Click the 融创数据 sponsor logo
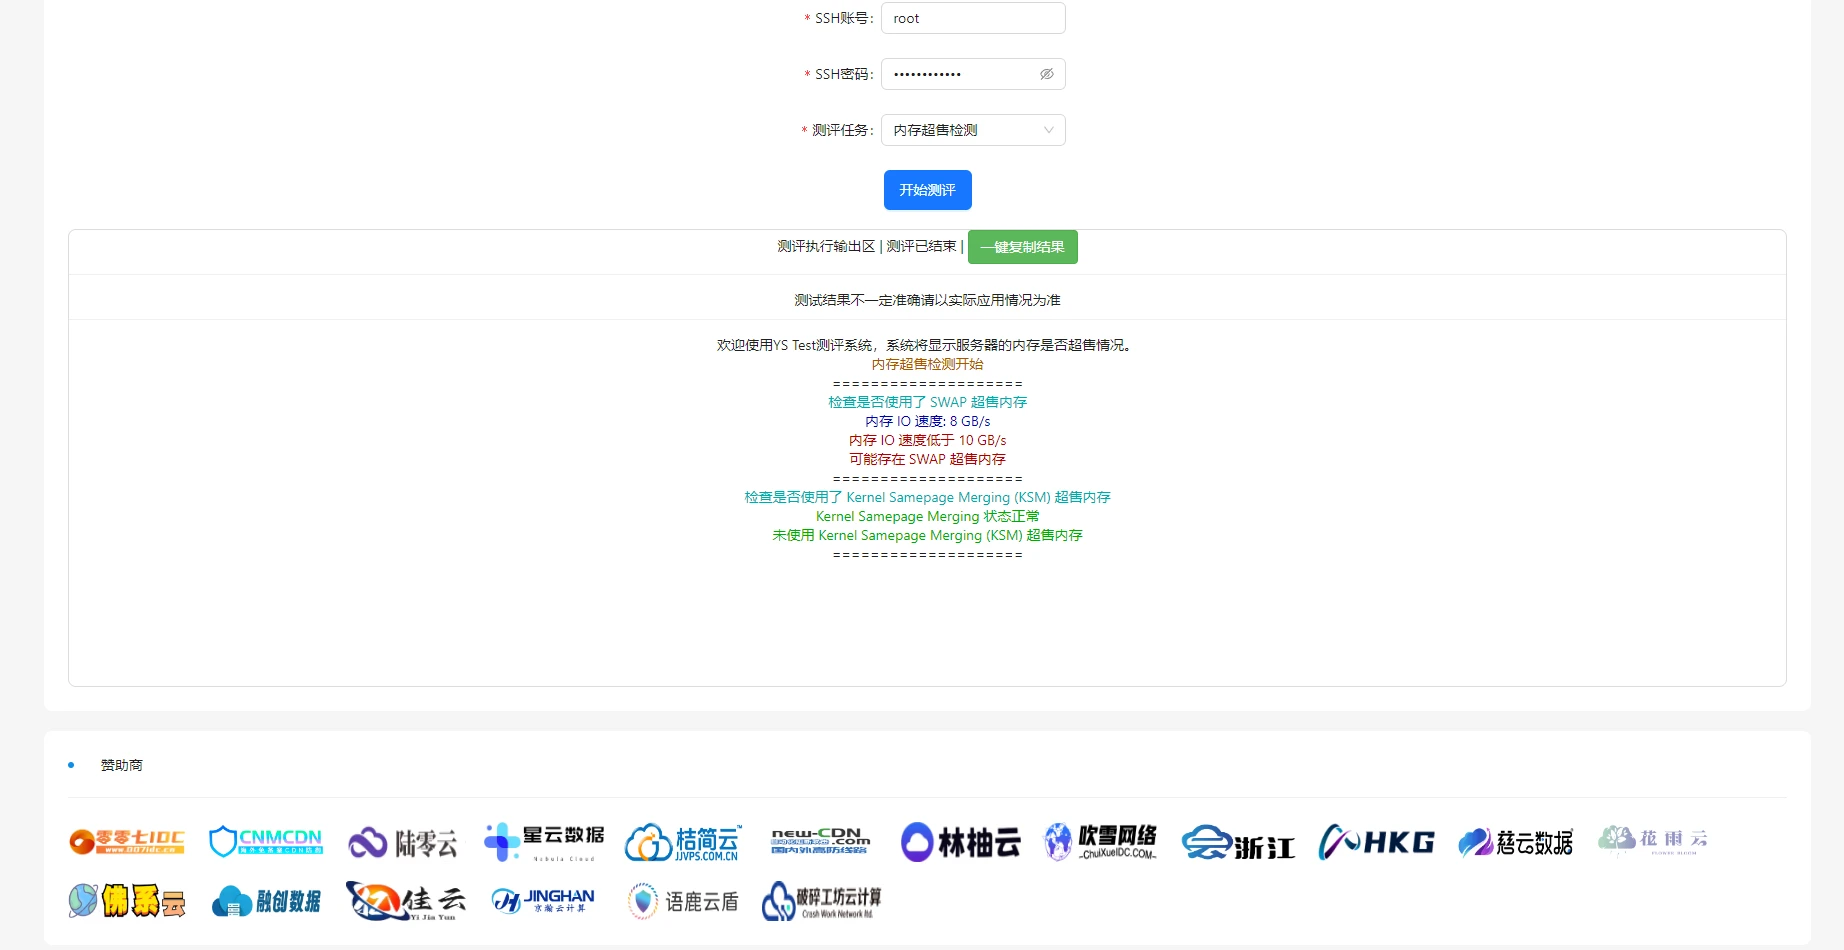The image size is (1844, 950). [x=266, y=901]
